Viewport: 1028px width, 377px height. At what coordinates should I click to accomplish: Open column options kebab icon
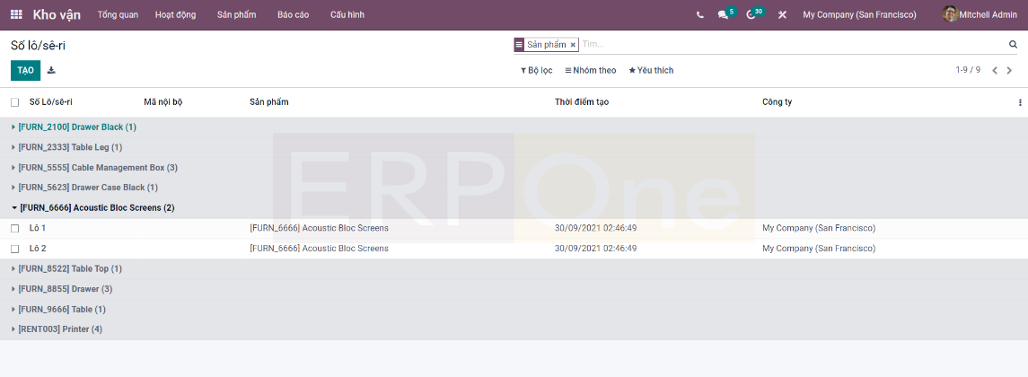pos(1019,102)
